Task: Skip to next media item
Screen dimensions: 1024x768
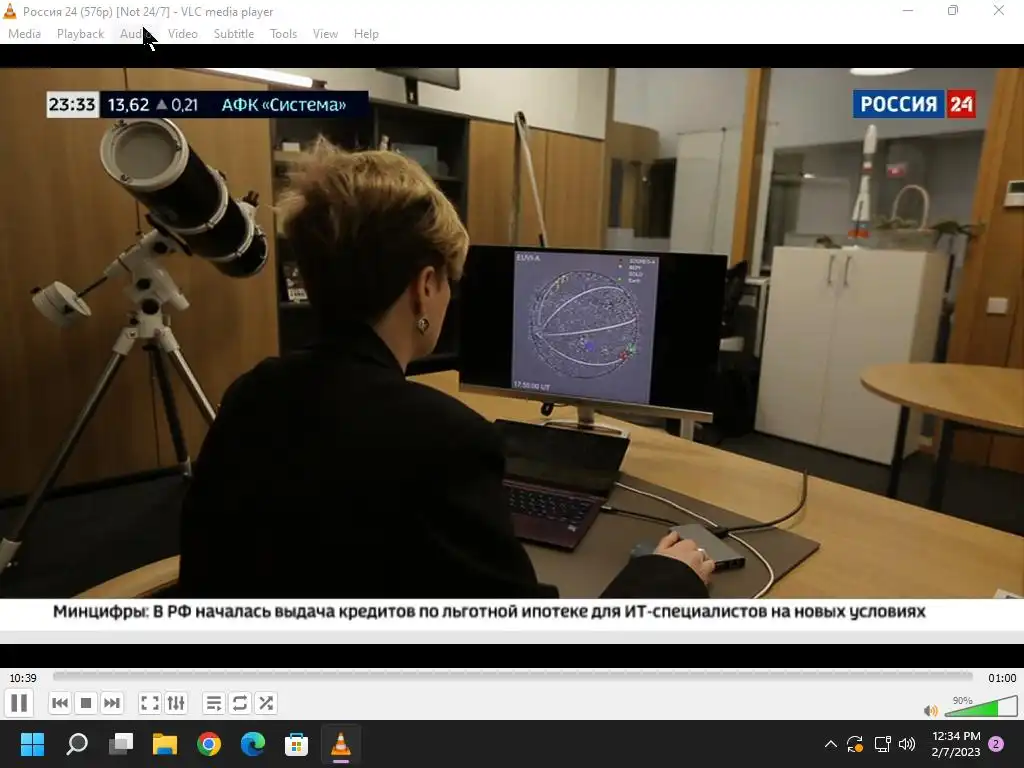Action: click(x=112, y=703)
